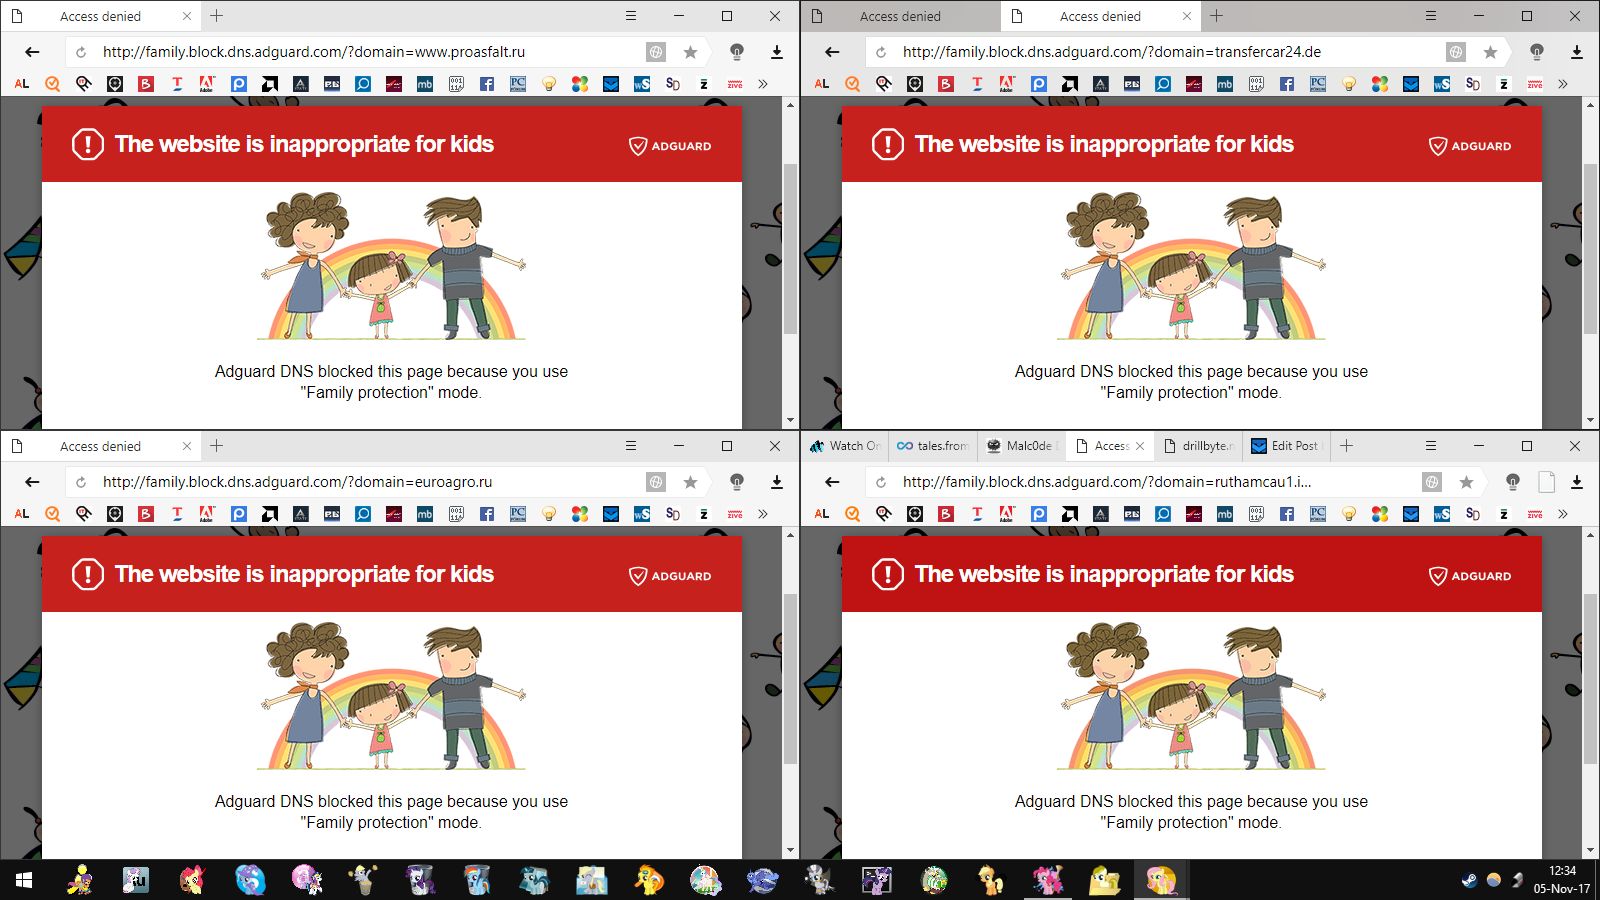Switch to the drillbyte tab
Viewport: 1600px width, 900px height.
click(1198, 446)
